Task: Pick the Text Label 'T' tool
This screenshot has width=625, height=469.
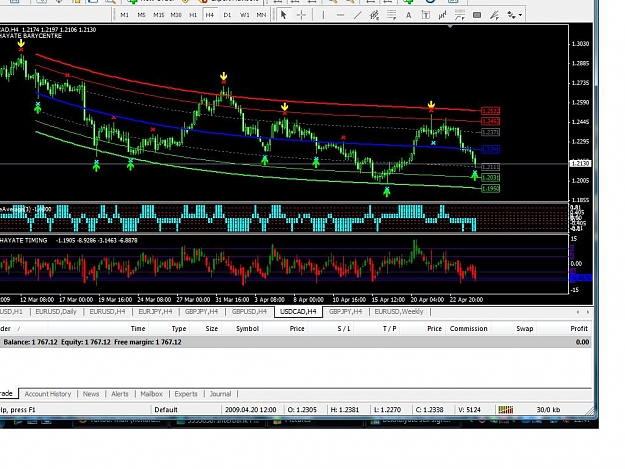Action: (426, 15)
